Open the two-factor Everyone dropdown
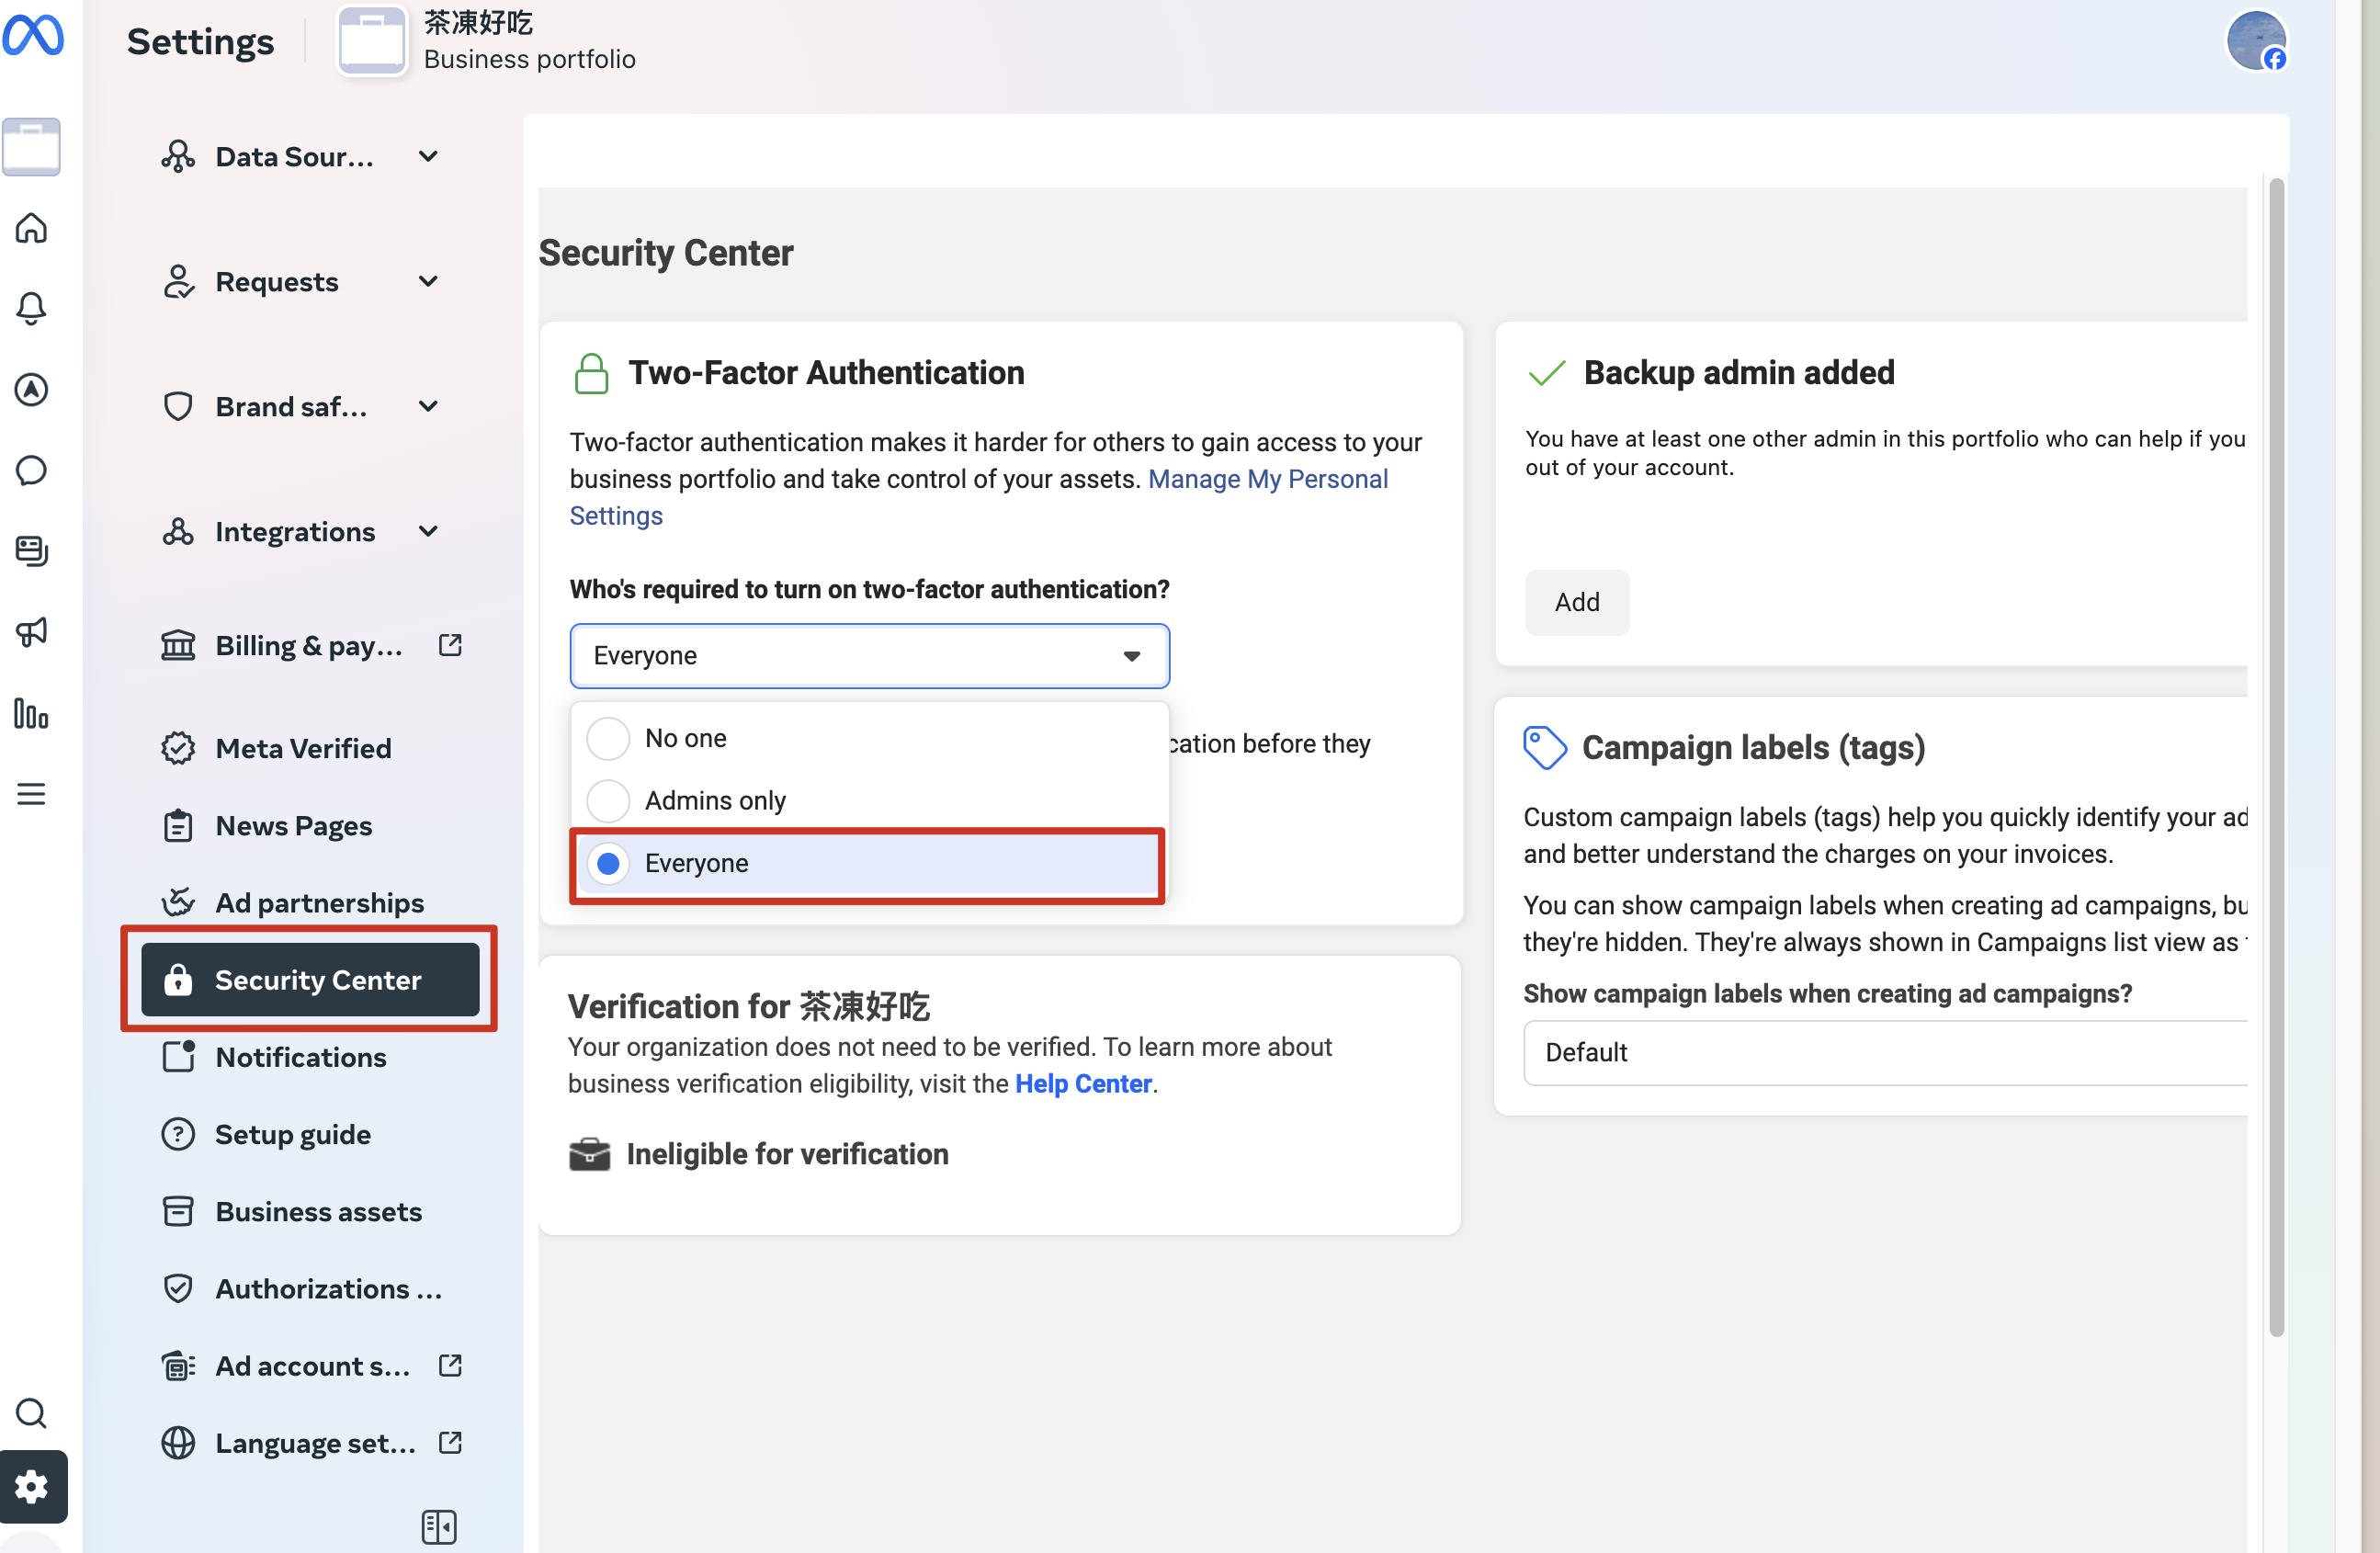The image size is (2380, 1553). point(869,656)
